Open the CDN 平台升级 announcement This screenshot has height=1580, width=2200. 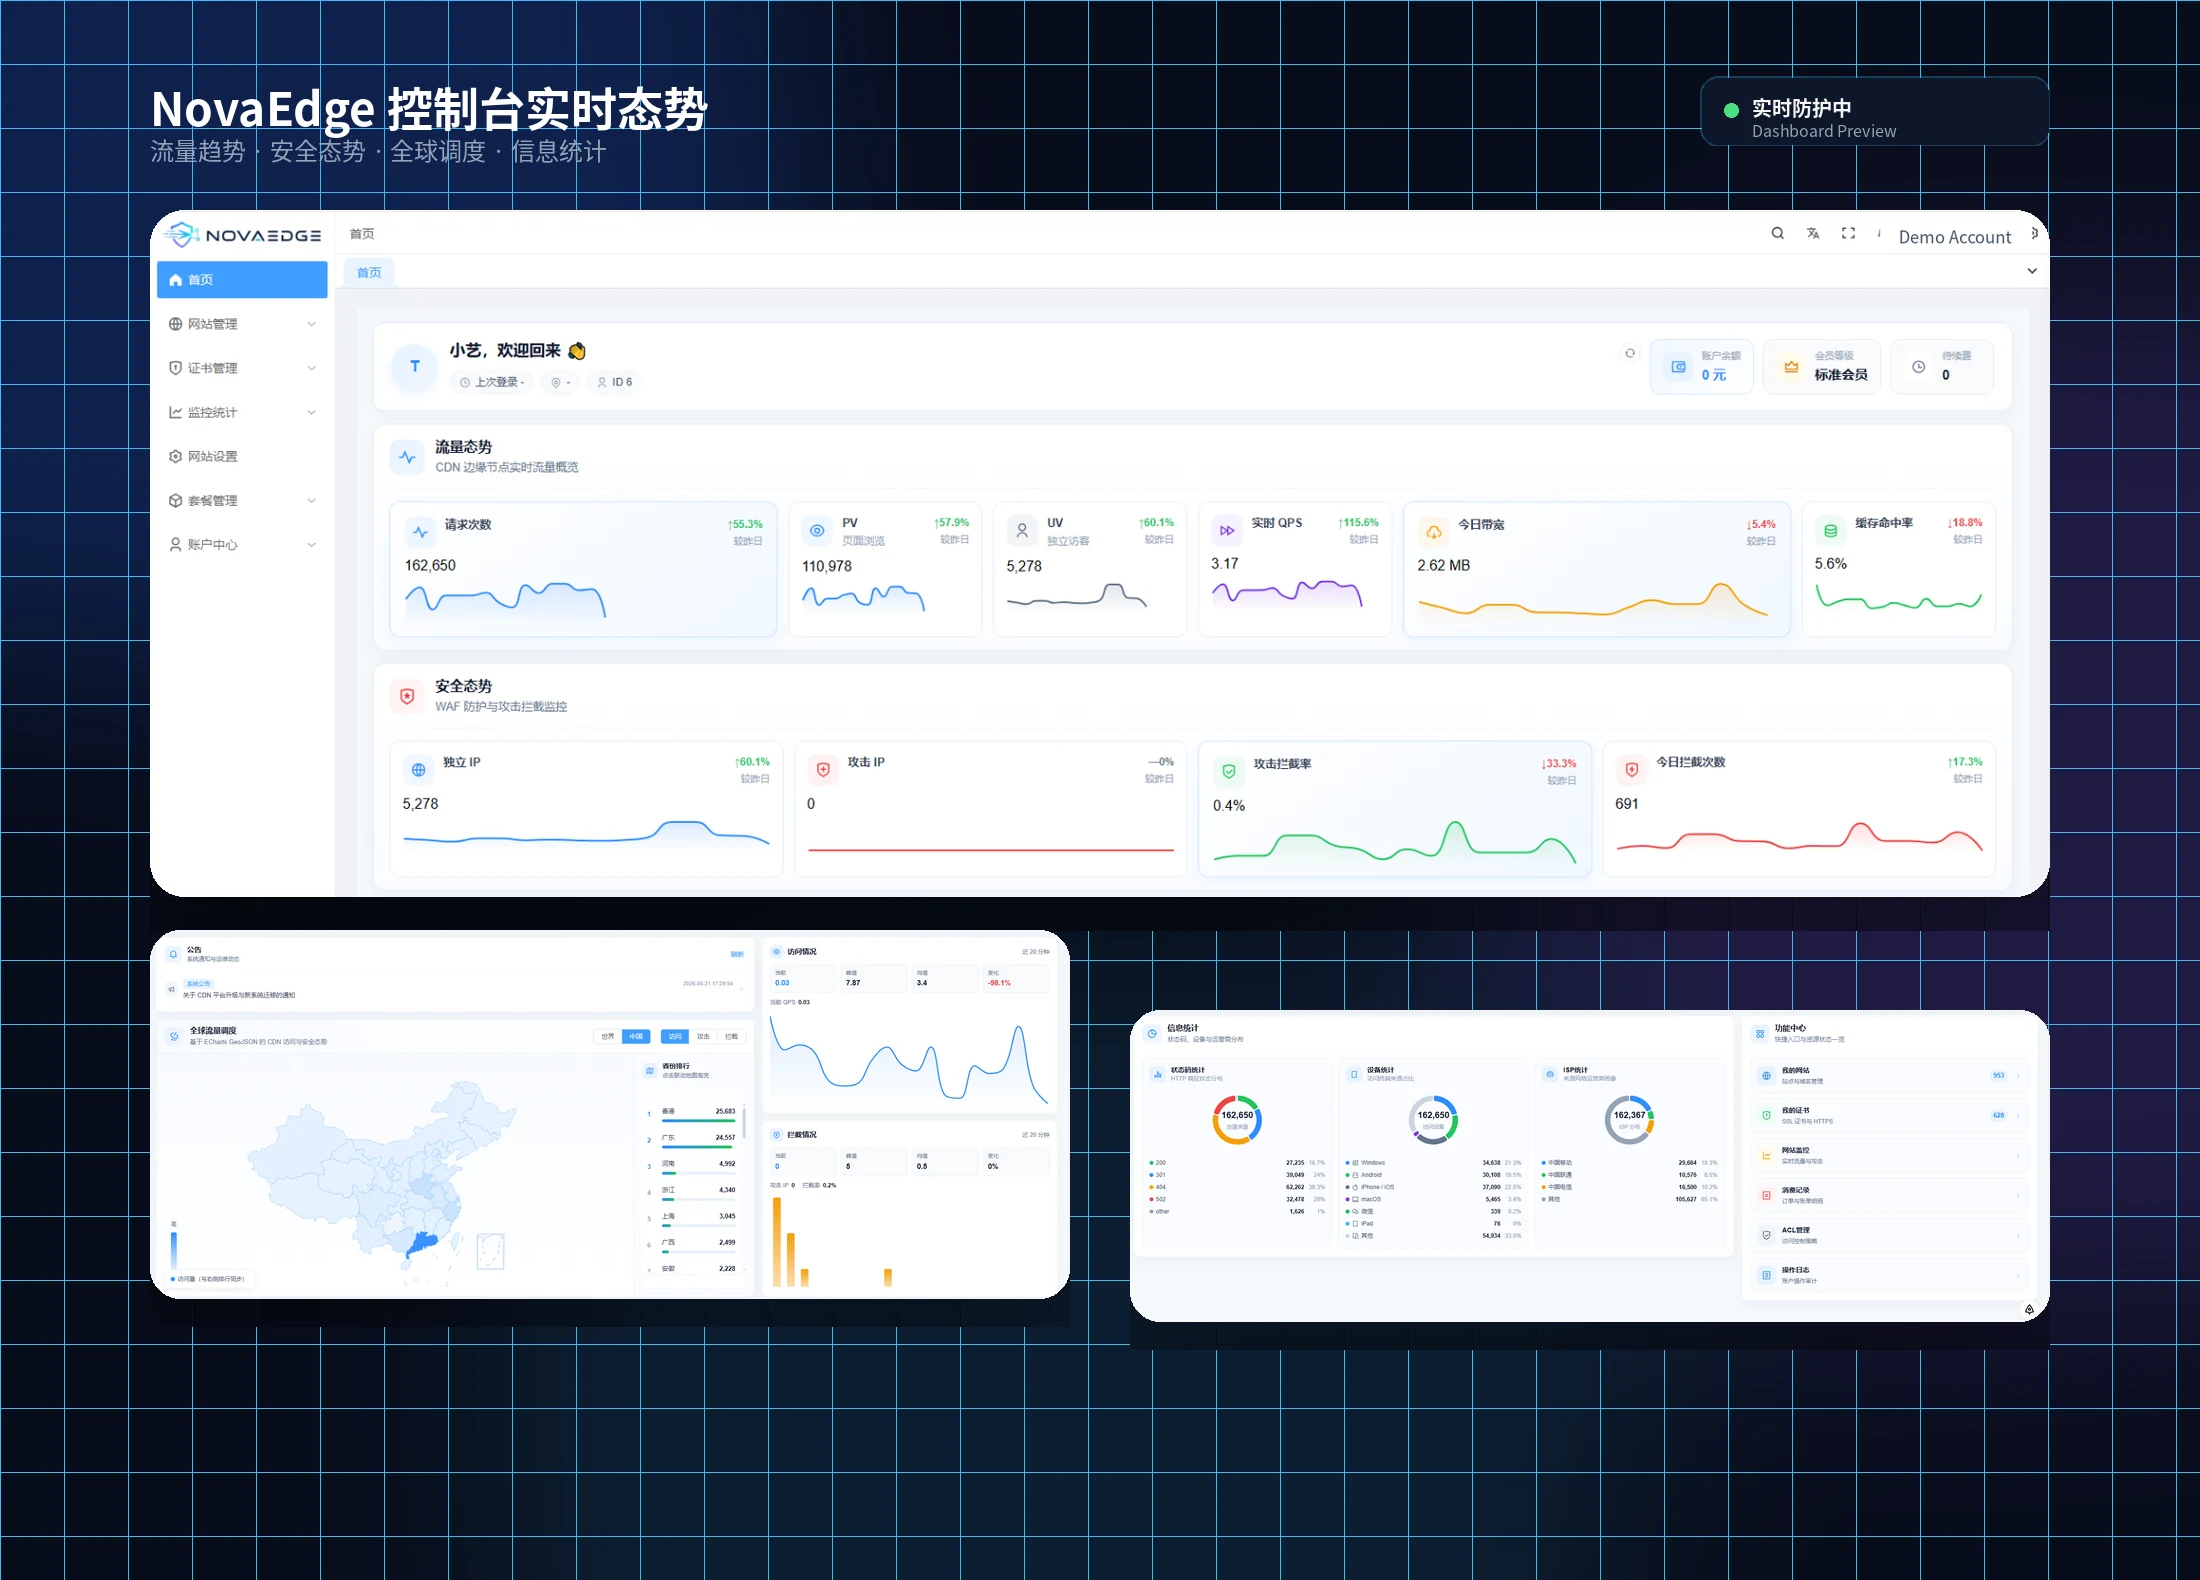tap(455, 989)
